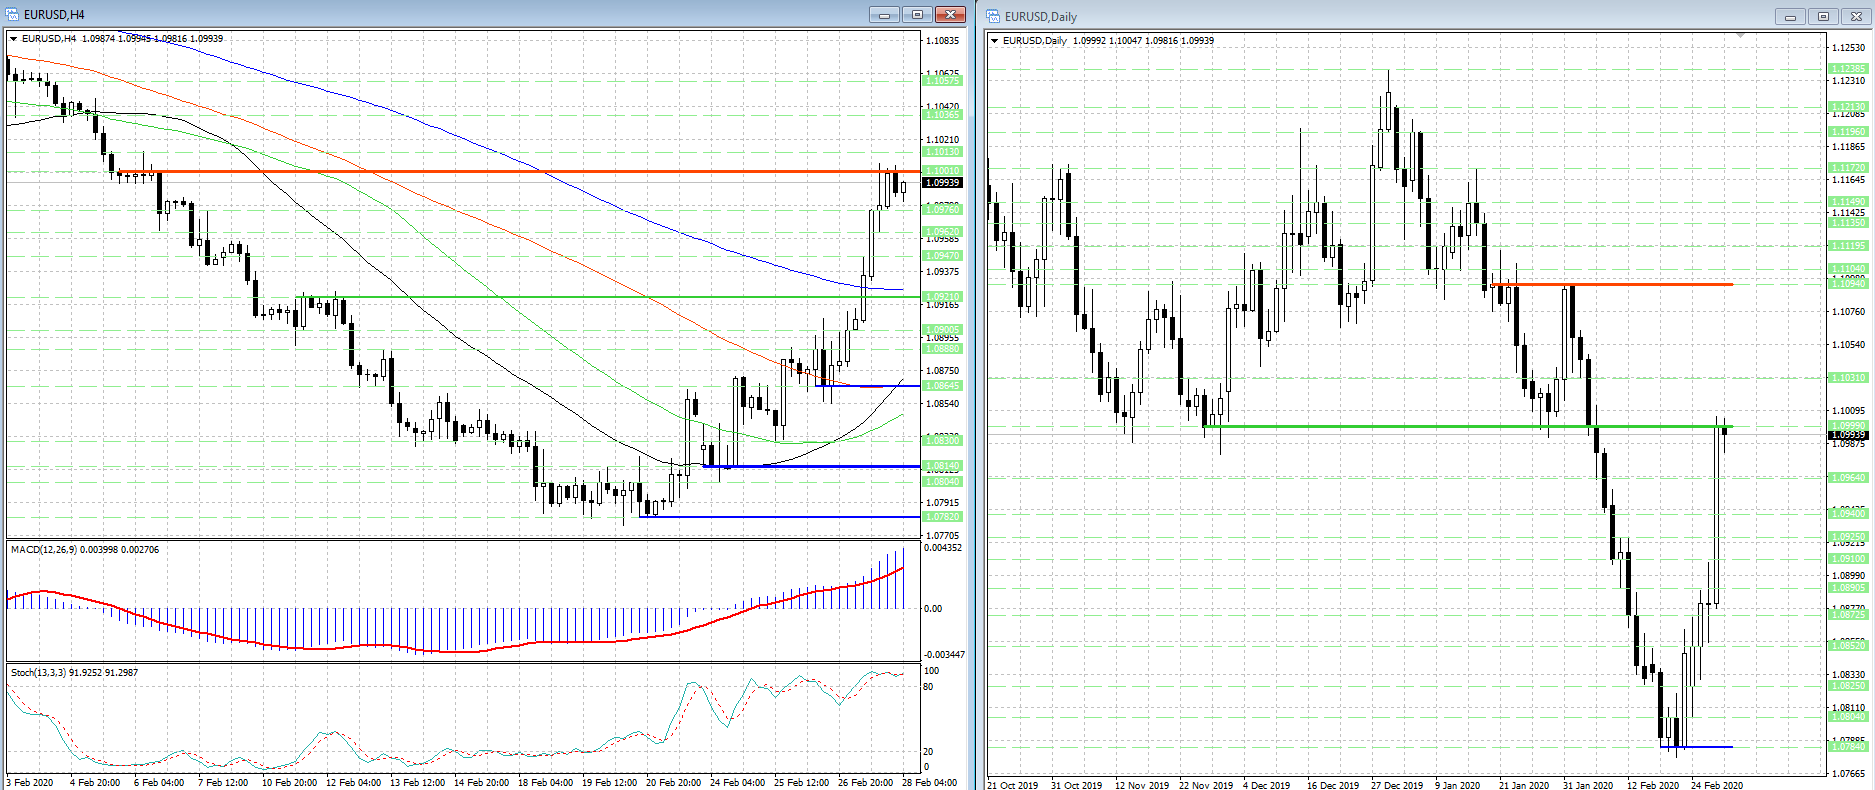Click the '21 Oct 2019' date label in Daily chart
This screenshot has height=790, width=1875.
[x=1012, y=785]
